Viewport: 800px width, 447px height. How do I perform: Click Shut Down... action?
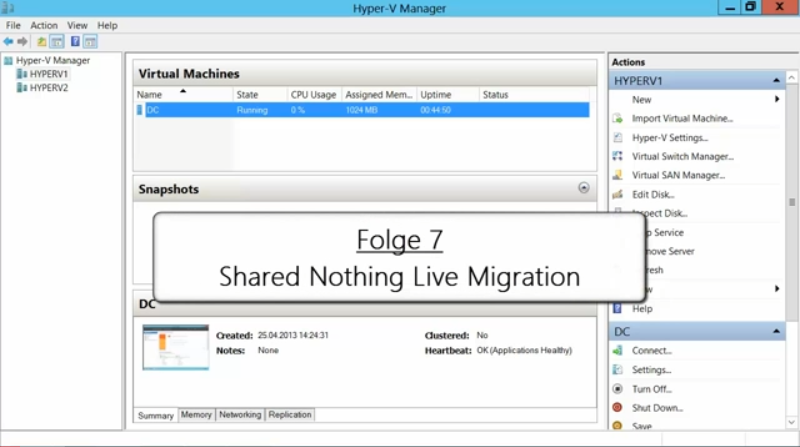coord(657,408)
